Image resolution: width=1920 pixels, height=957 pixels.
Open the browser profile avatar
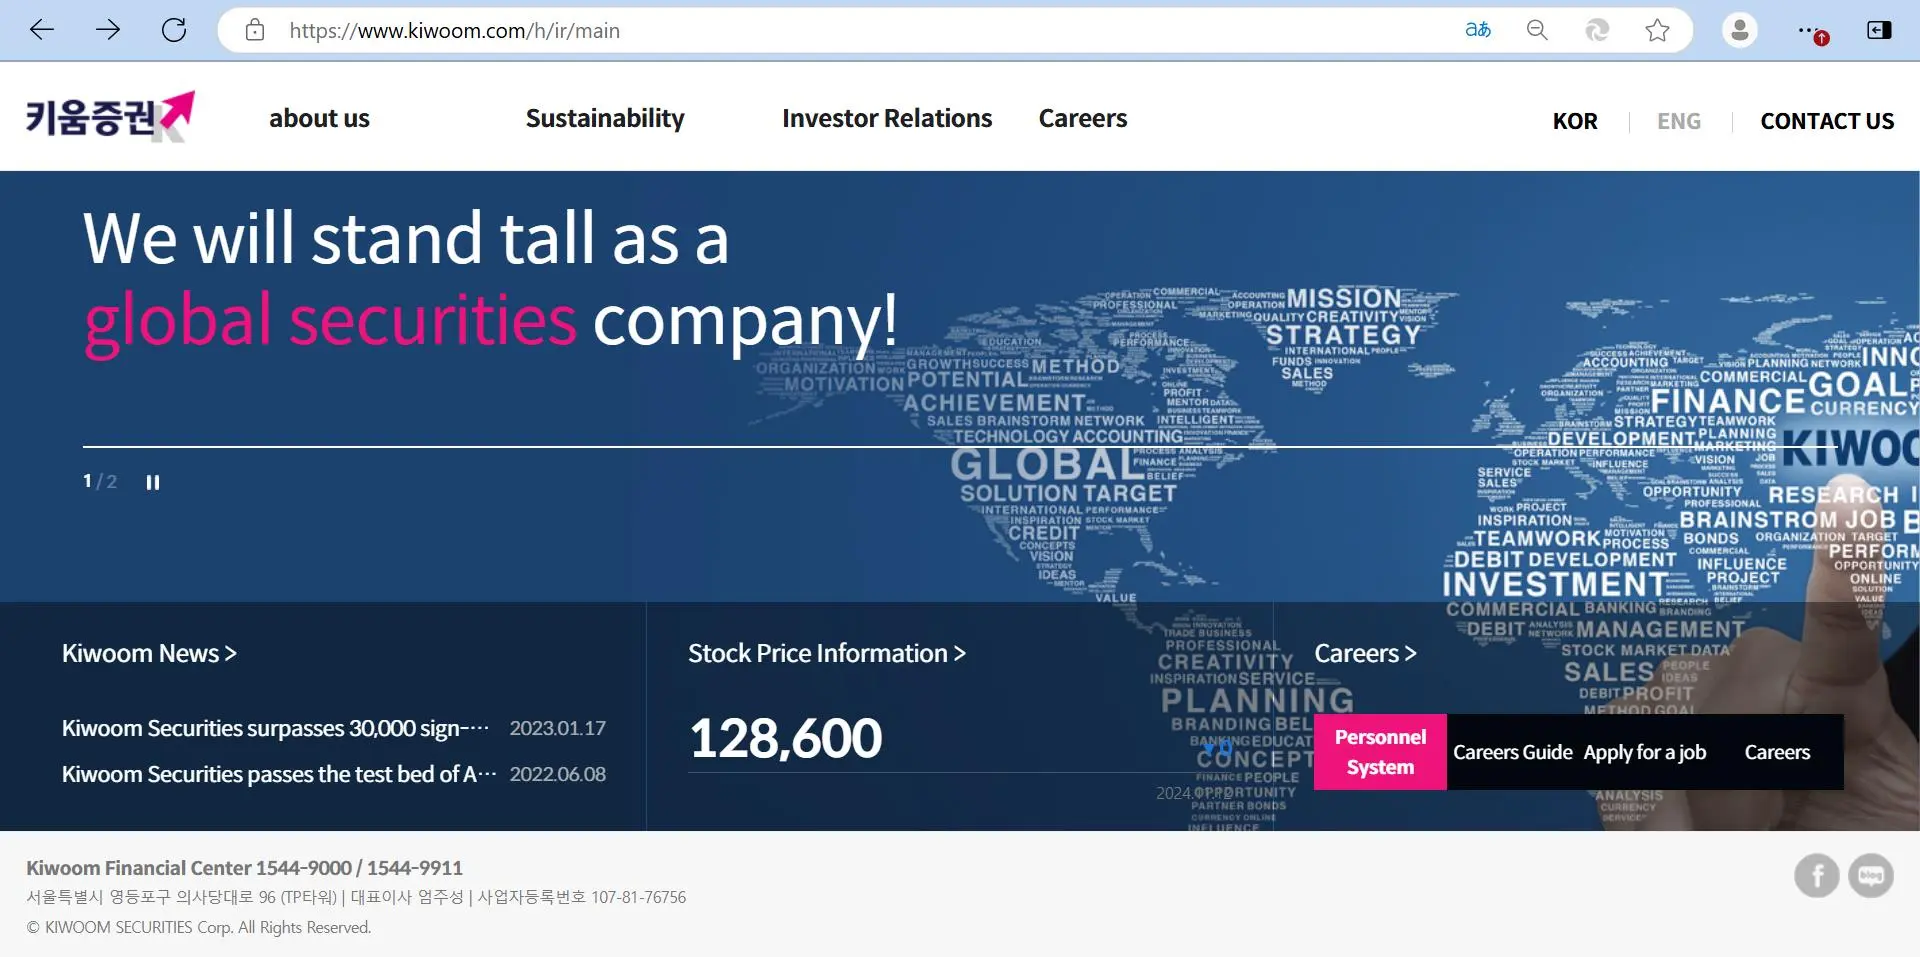1740,30
